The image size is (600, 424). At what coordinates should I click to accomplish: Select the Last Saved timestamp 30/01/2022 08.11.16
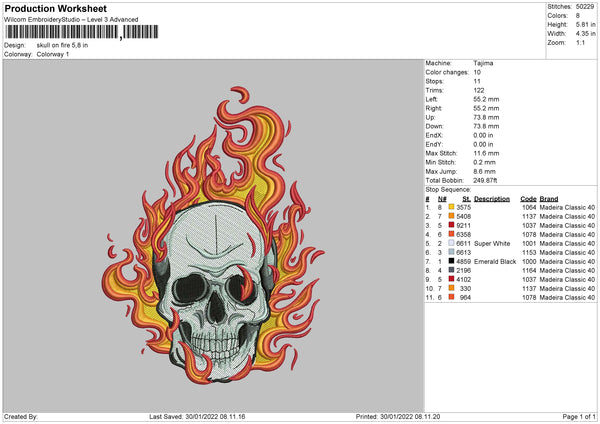point(215,416)
